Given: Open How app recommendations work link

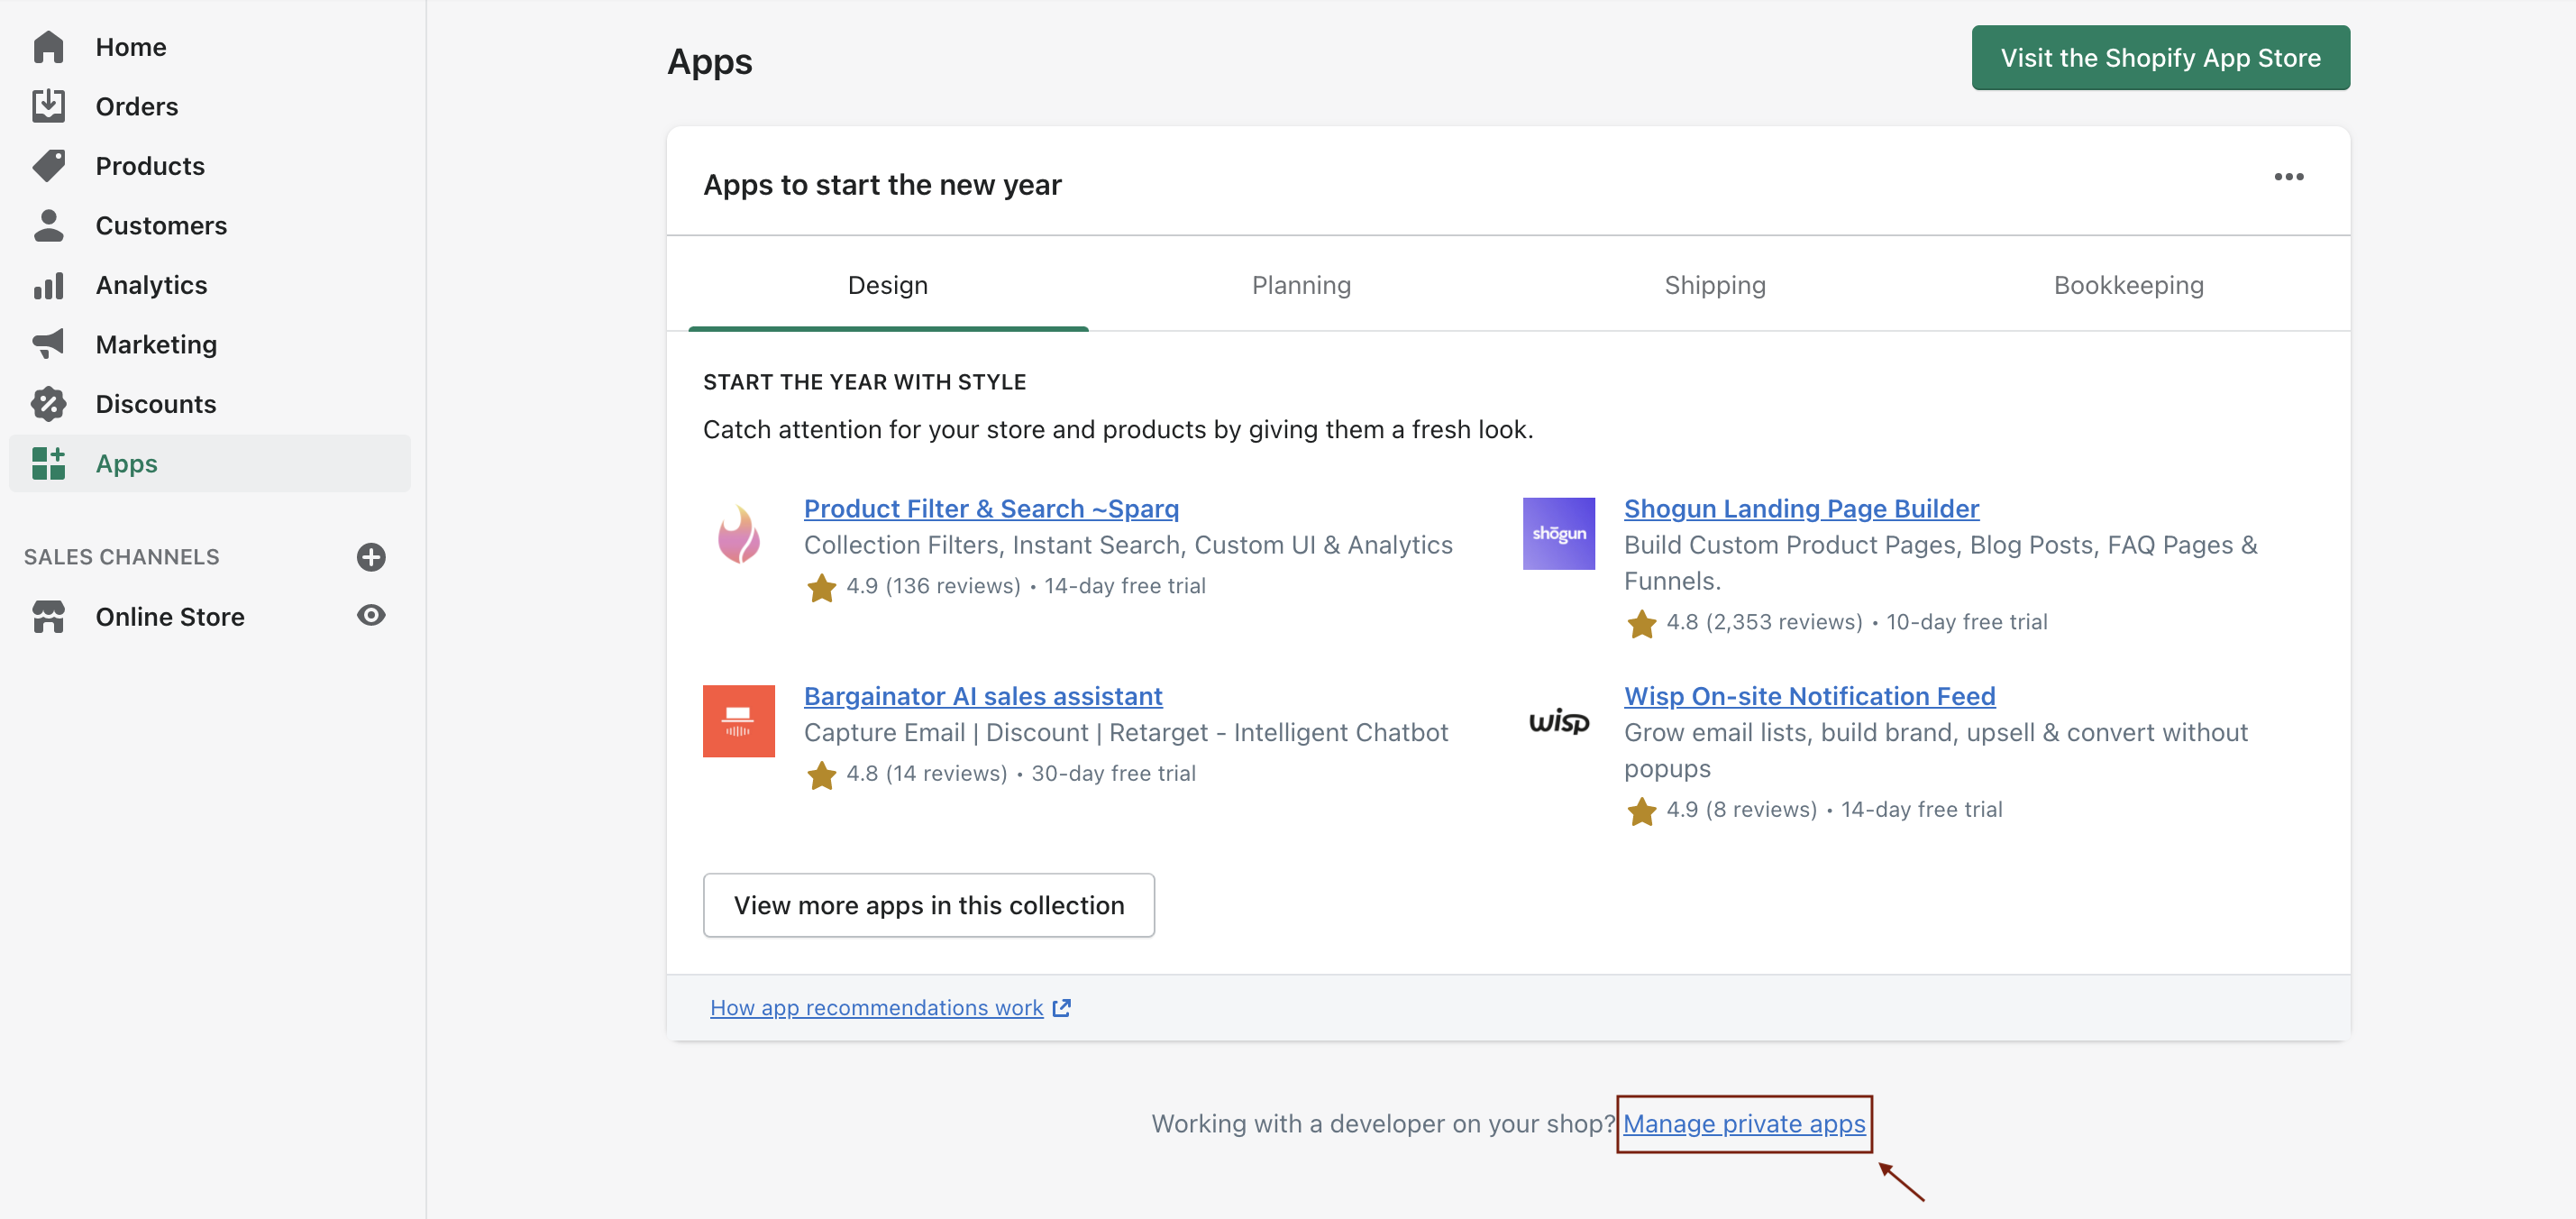Looking at the screenshot, I should pos(876,1008).
